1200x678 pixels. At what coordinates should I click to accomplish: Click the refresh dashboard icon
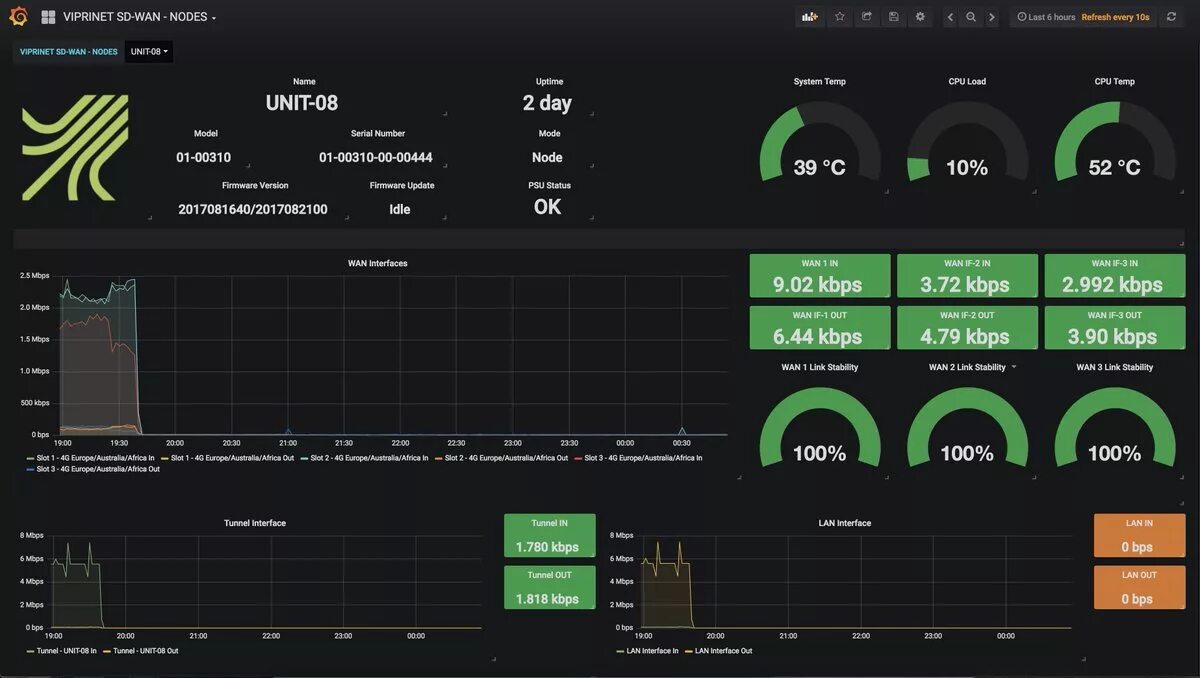(1172, 17)
